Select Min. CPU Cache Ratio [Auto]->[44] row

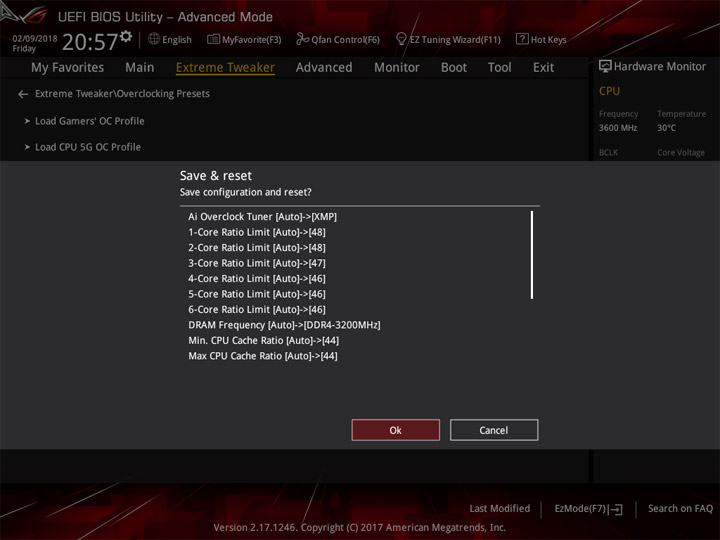click(264, 340)
